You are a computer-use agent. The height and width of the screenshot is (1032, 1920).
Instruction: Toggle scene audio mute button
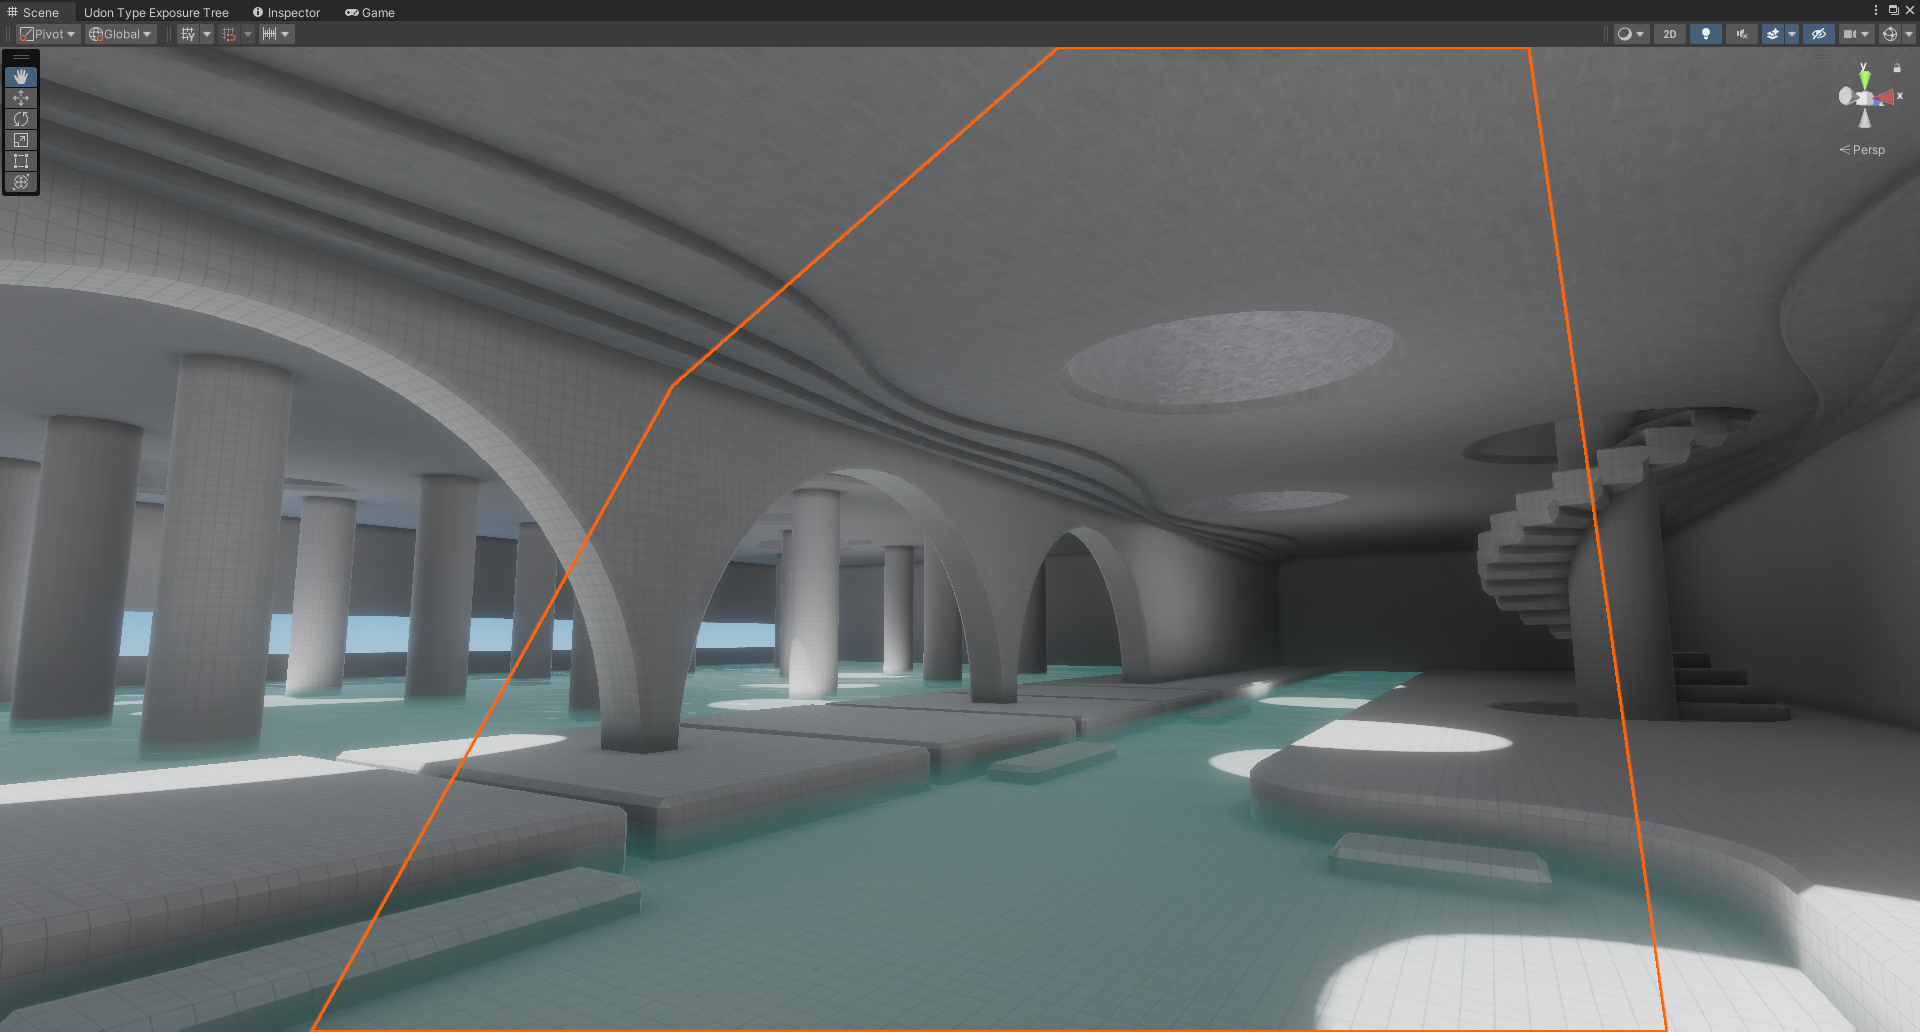coord(1742,34)
